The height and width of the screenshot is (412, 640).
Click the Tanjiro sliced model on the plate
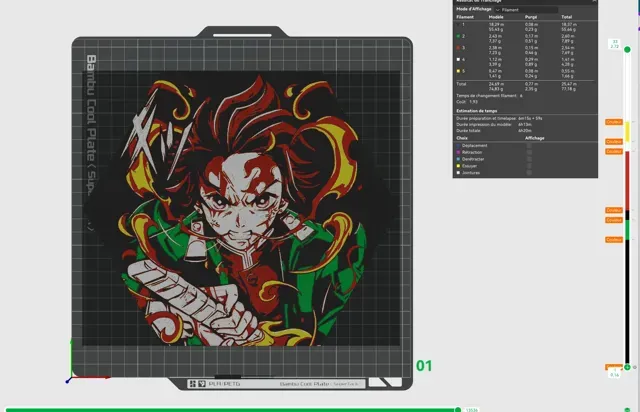tap(241, 209)
